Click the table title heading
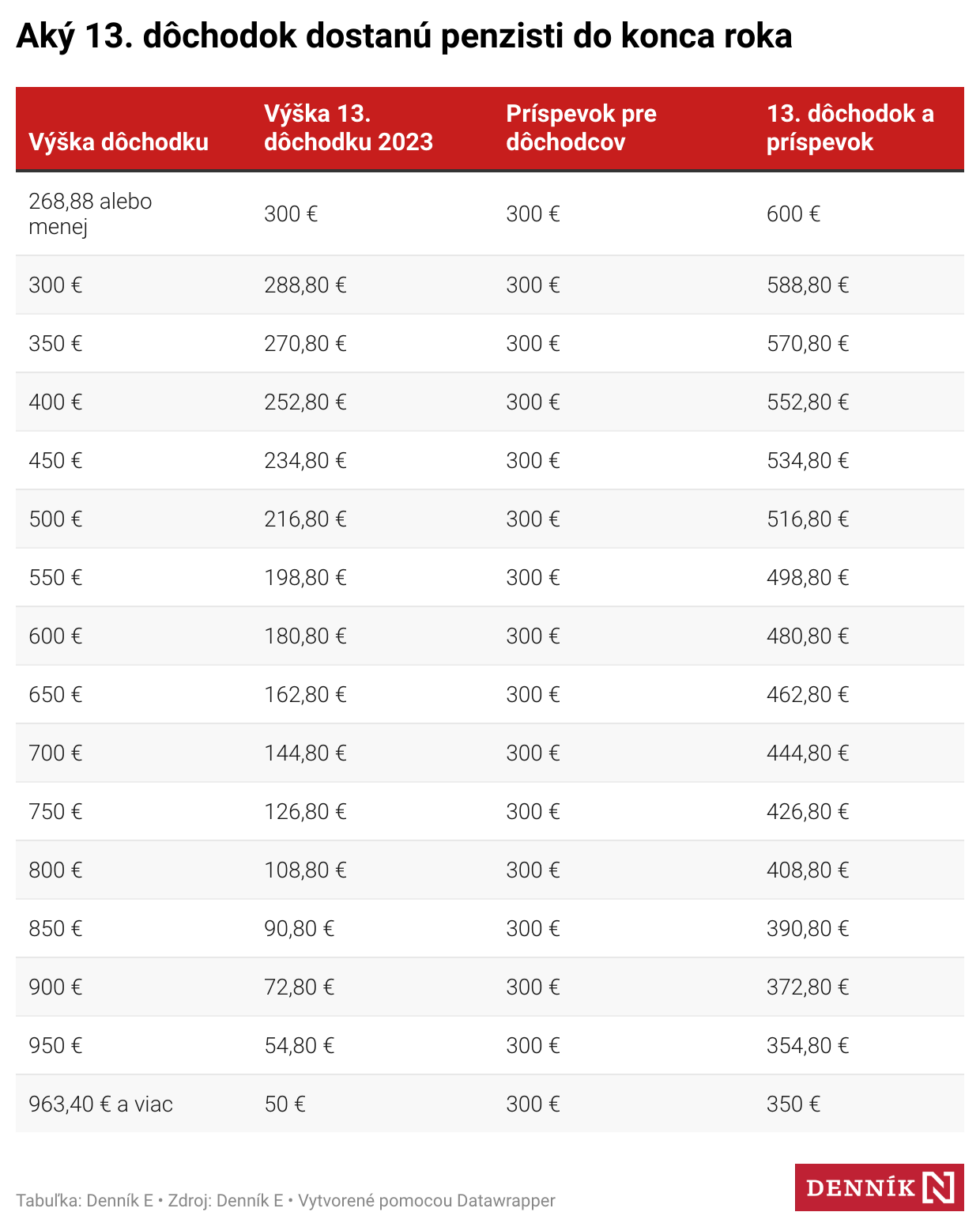Image resolution: width=980 pixels, height=1227 pixels. click(x=403, y=37)
